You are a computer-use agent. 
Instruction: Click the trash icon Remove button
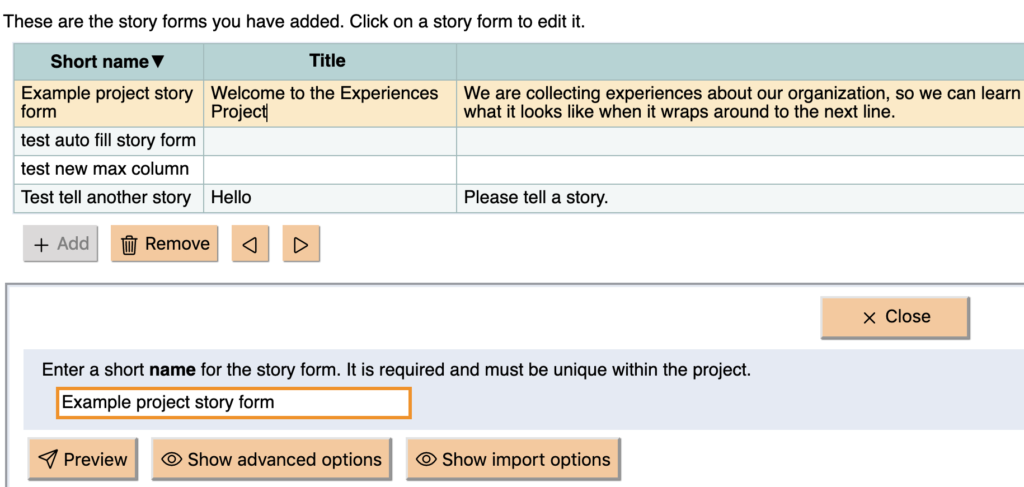164,244
